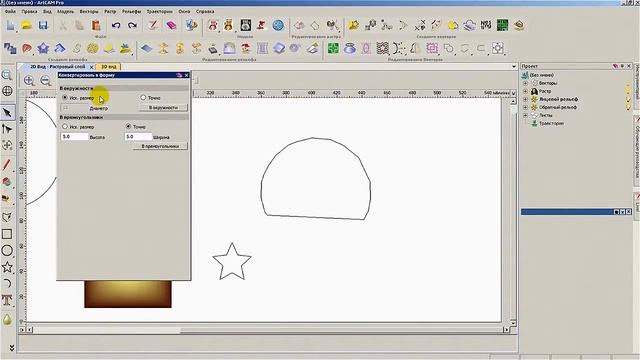Click the Ширина input field

(138, 137)
